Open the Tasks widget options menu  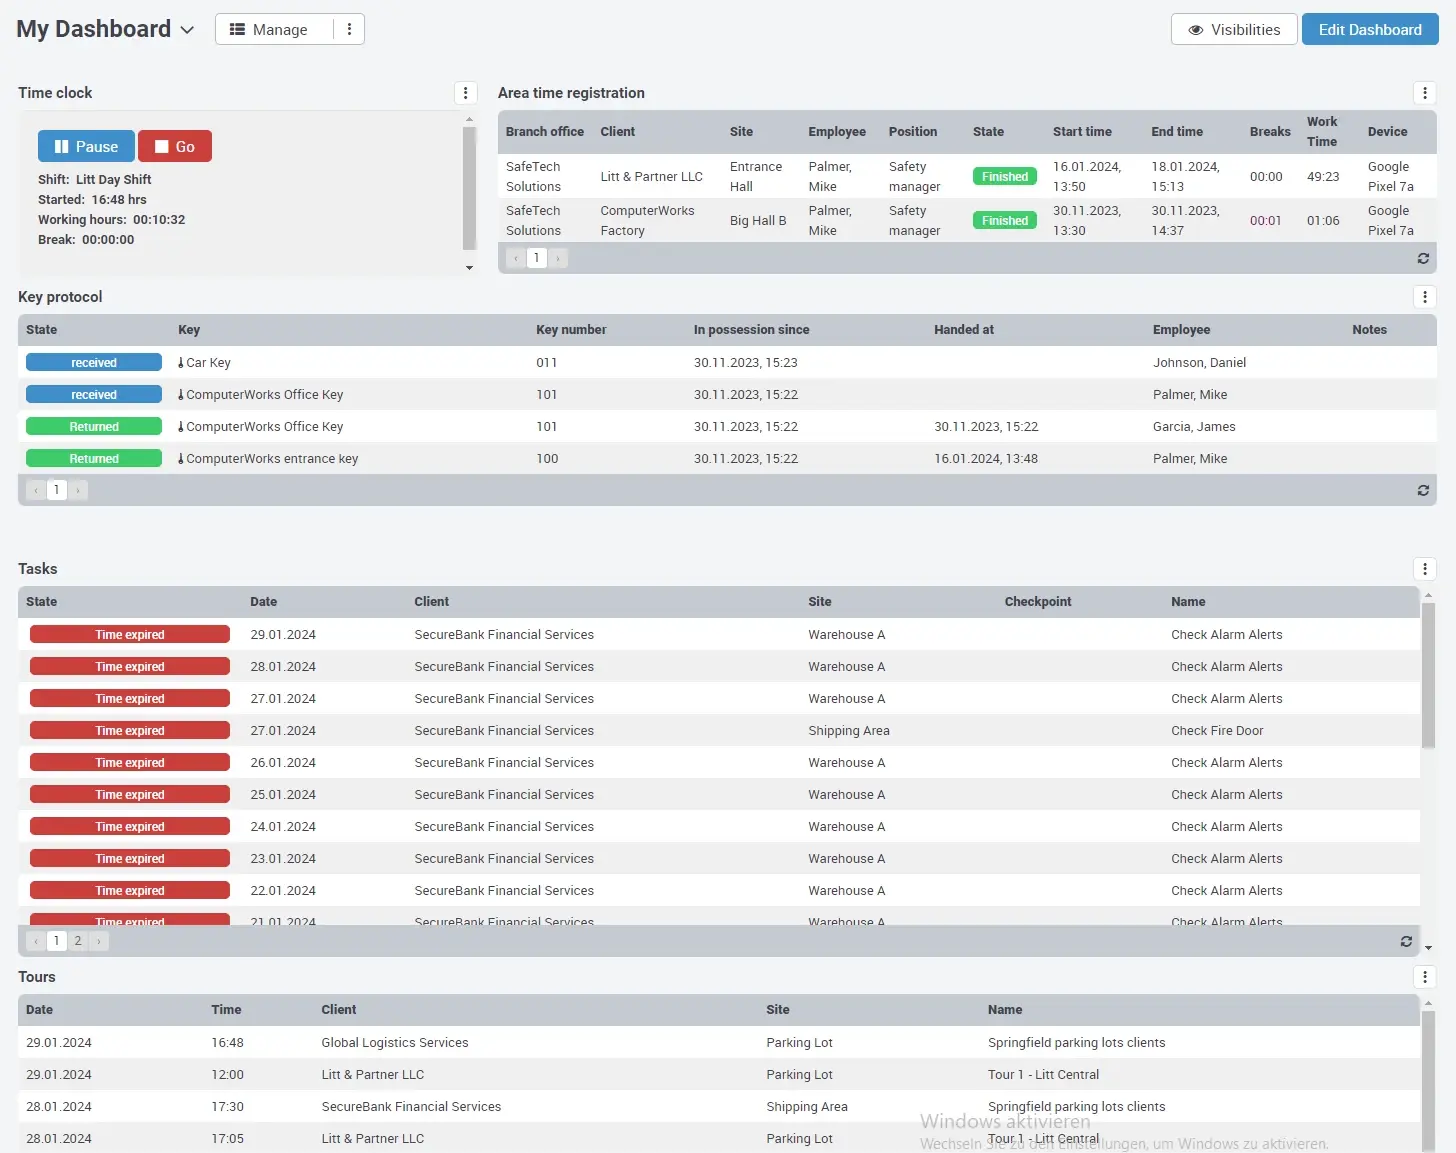(1424, 568)
